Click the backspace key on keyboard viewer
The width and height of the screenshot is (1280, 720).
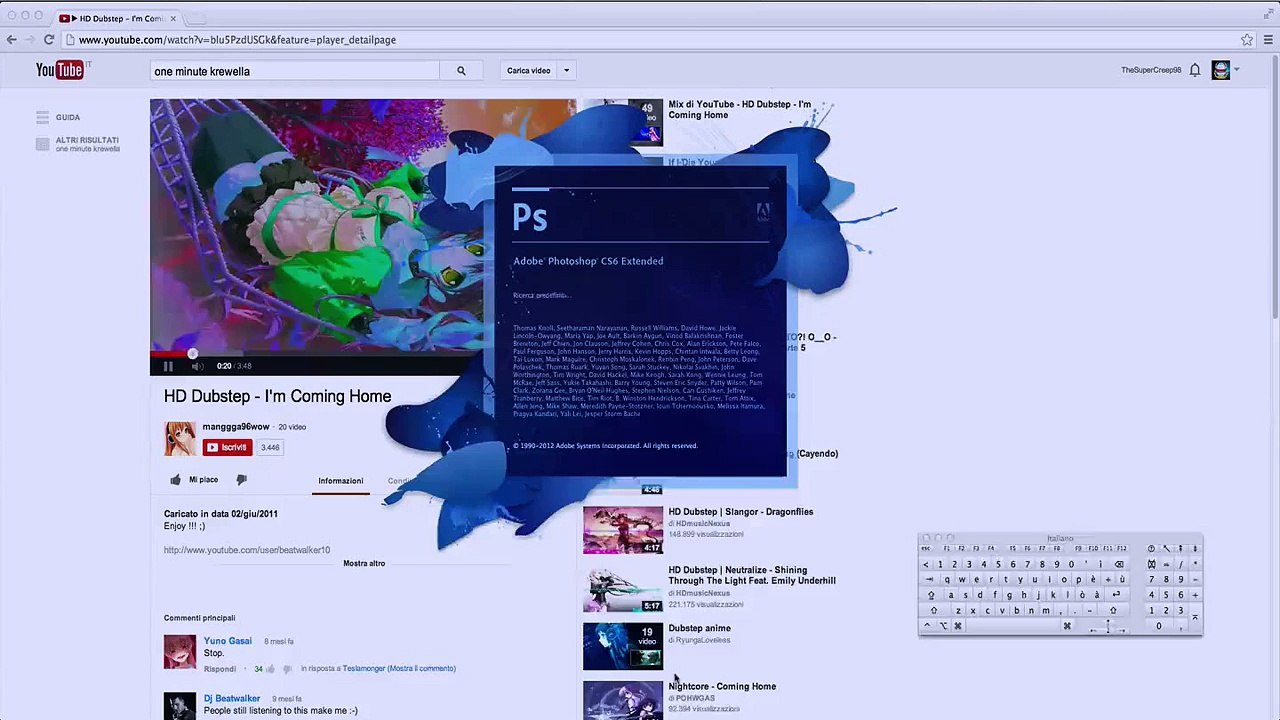coord(1119,564)
